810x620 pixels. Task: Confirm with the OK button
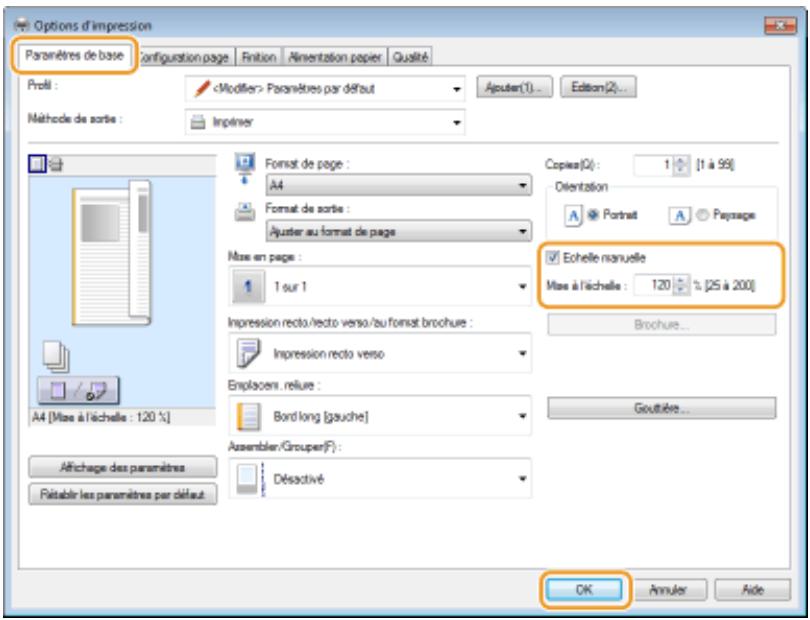[584, 590]
